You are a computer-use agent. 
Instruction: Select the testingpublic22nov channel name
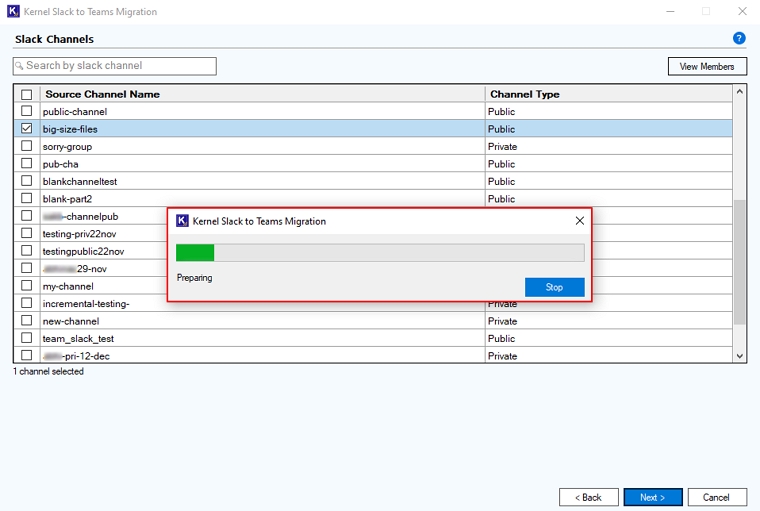click(x=83, y=251)
